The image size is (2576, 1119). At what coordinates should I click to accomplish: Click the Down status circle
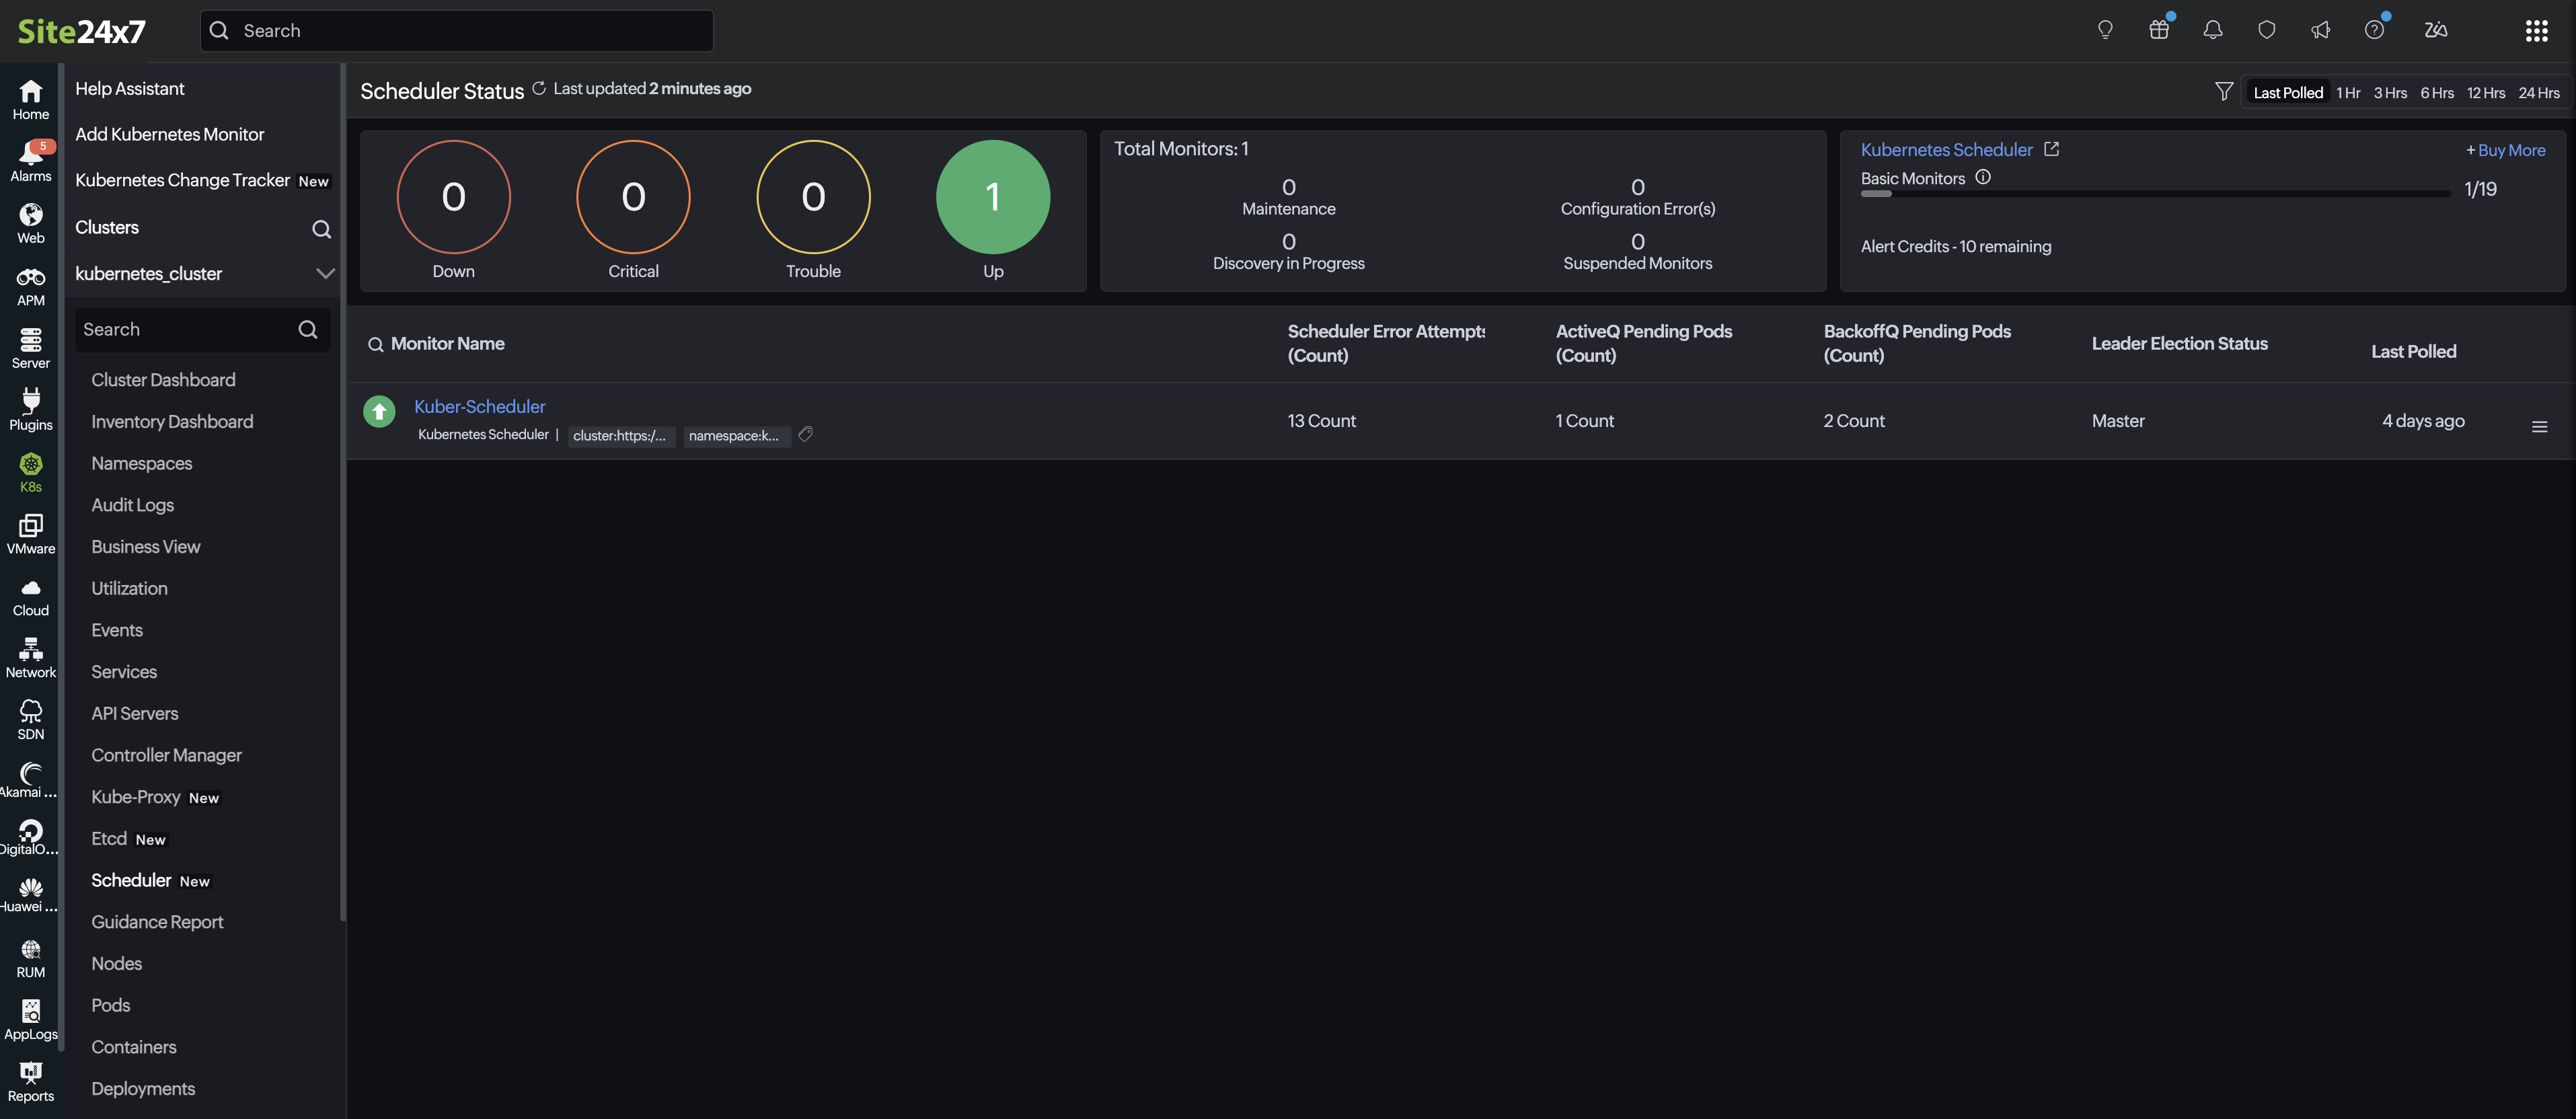(x=453, y=196)
